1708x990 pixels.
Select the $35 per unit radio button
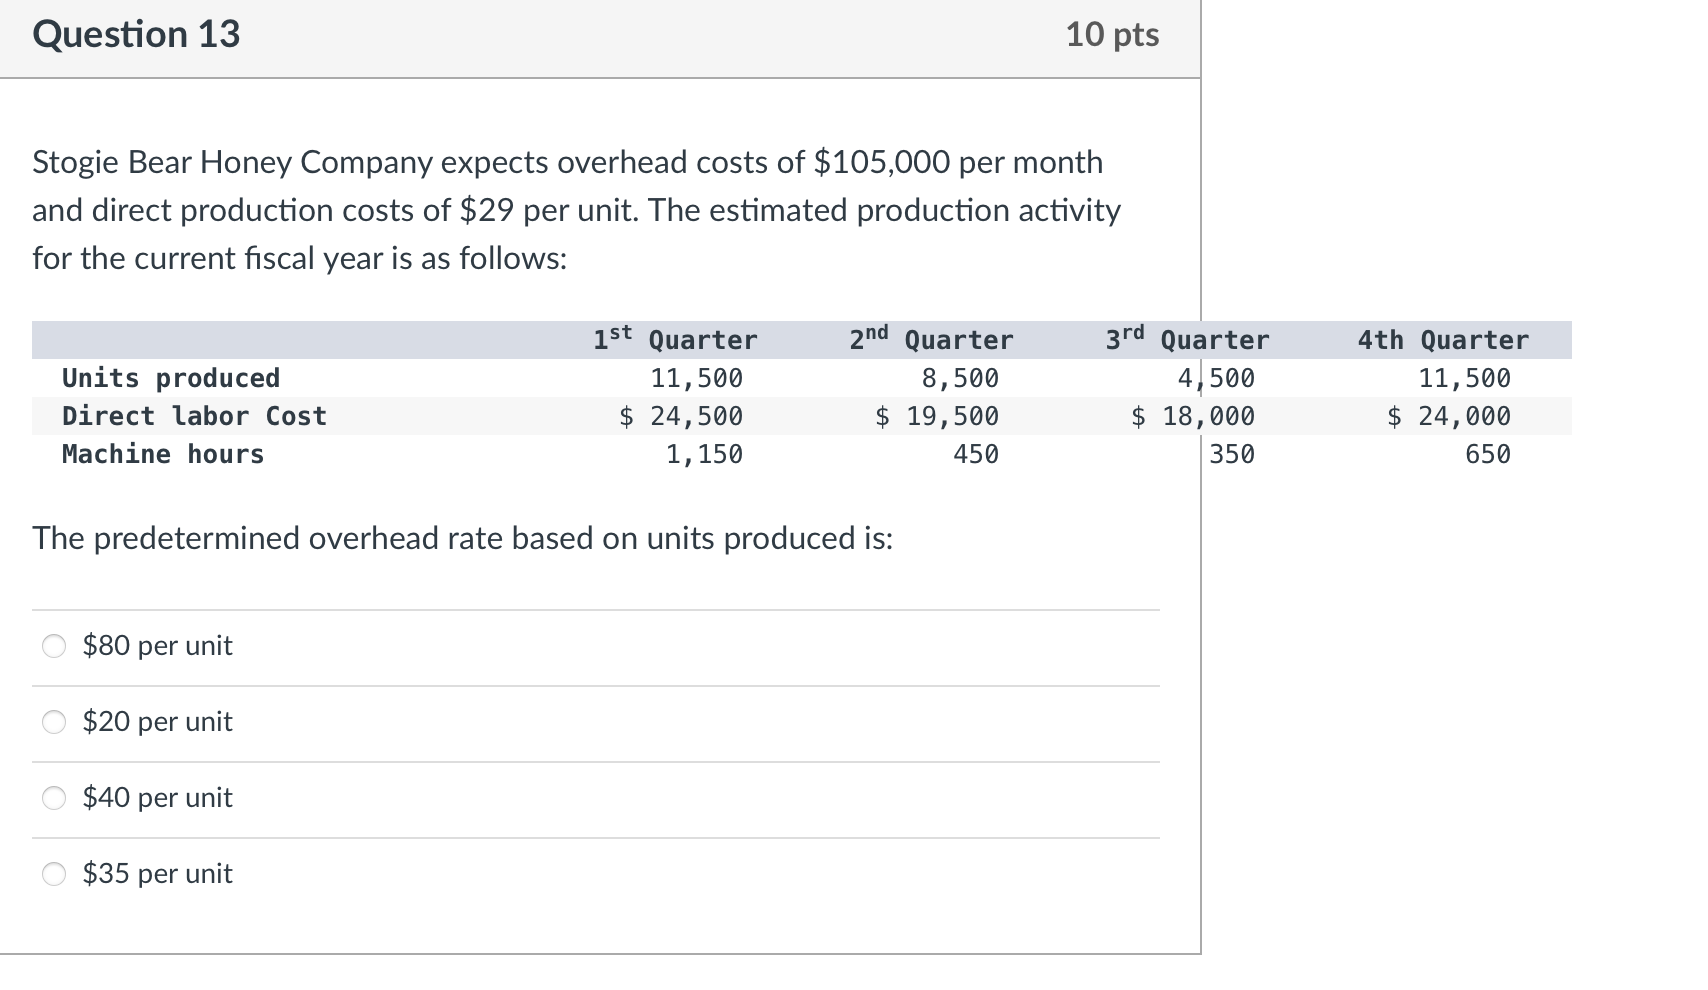[54, 874]
